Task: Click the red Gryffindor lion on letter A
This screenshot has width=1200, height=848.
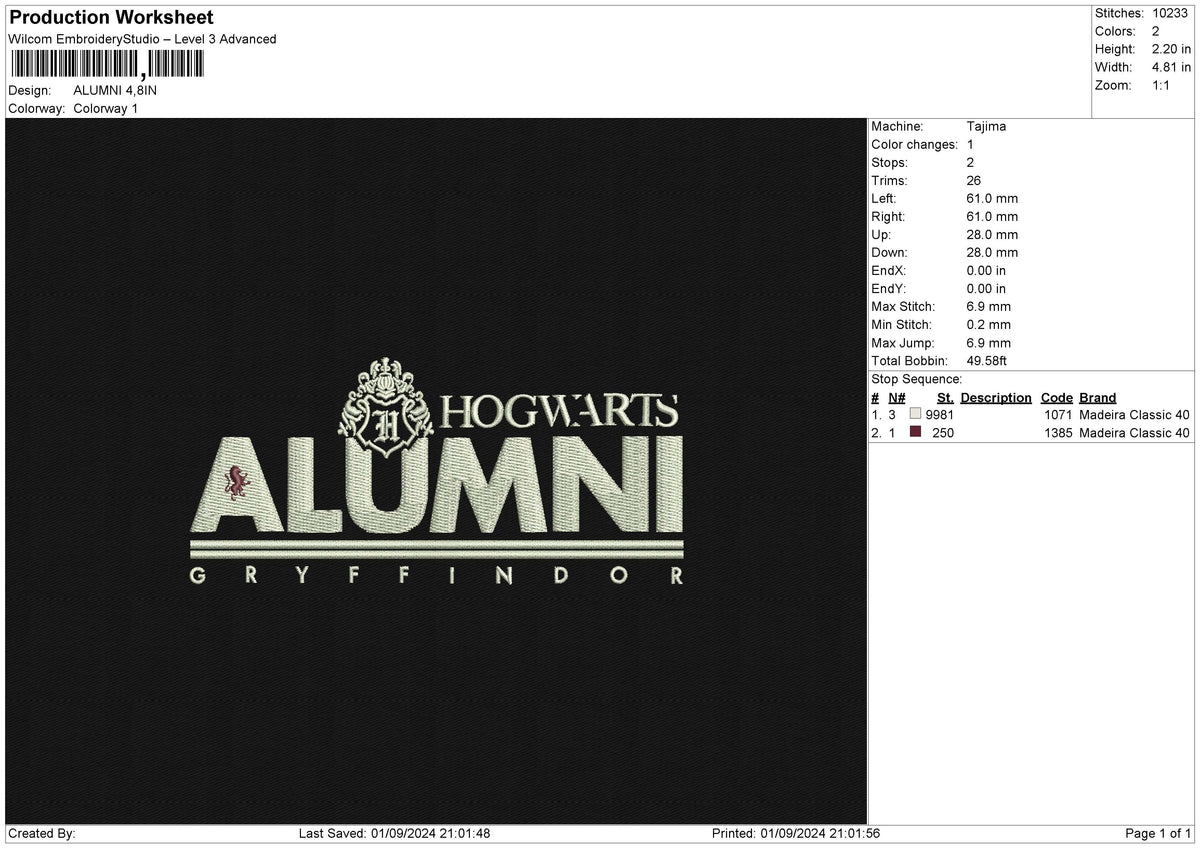Action: 237,482
